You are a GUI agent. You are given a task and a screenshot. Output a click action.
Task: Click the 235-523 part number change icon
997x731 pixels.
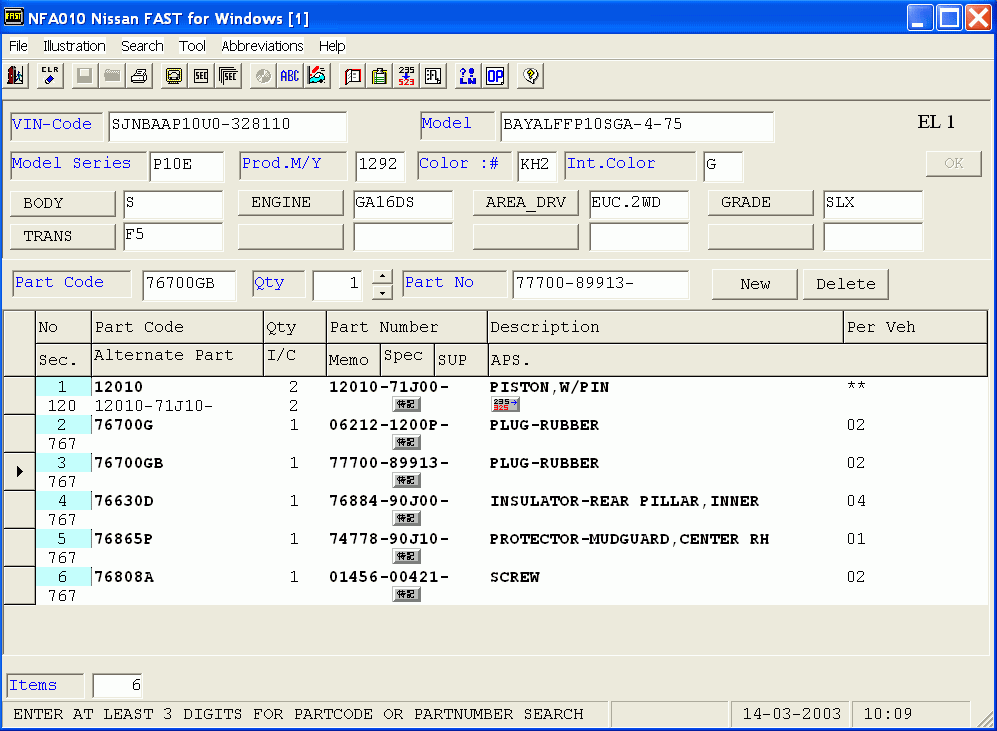click(x=406, y=76)
